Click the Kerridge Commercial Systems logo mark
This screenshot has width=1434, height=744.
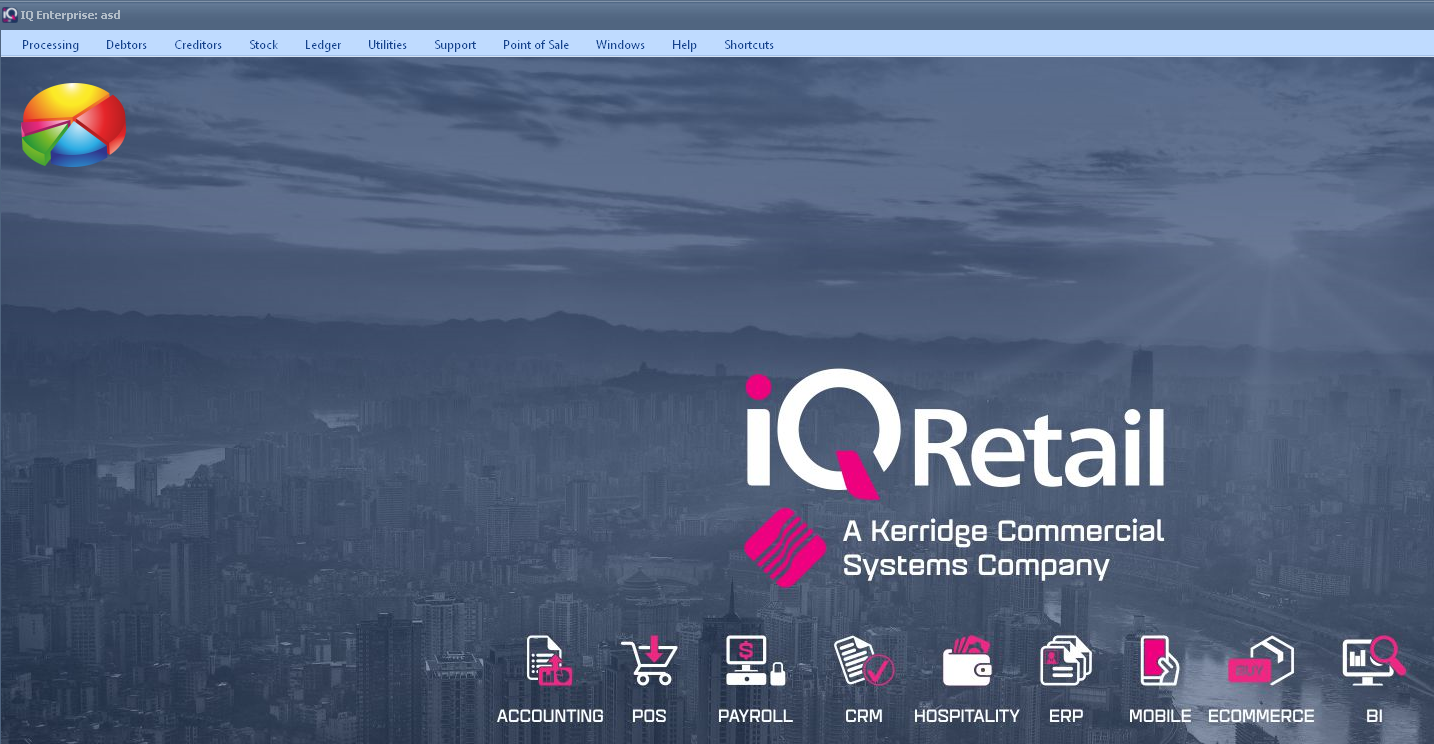pos(785,547)
